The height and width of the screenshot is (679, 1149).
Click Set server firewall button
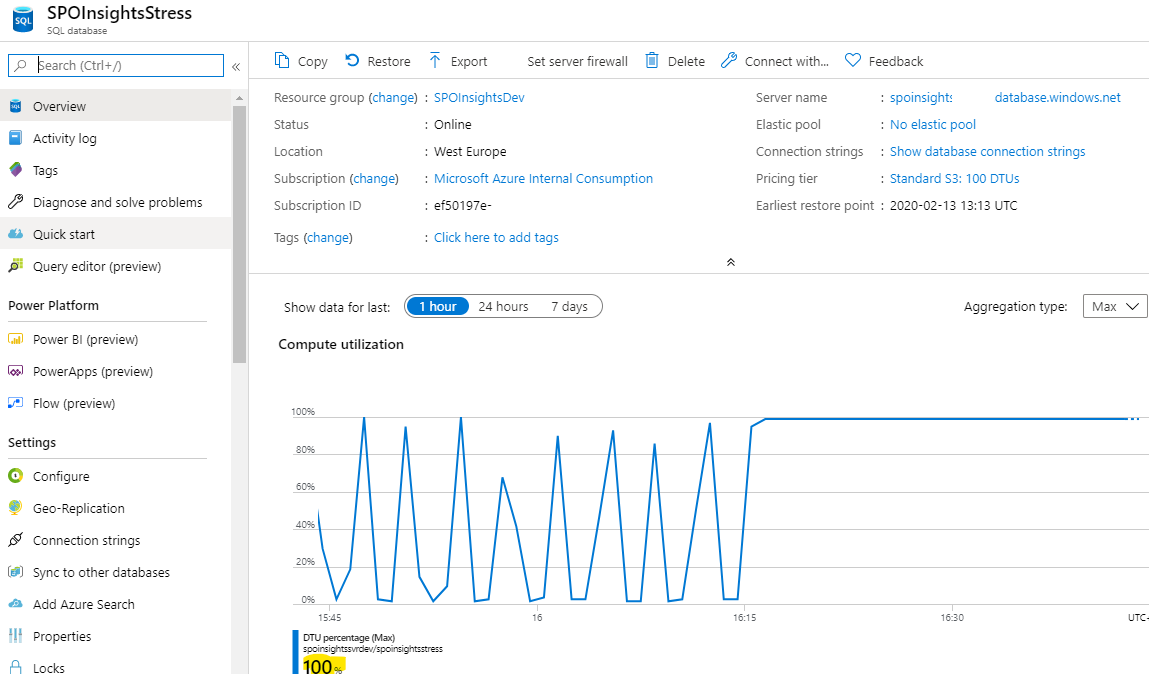pos(577,62)
